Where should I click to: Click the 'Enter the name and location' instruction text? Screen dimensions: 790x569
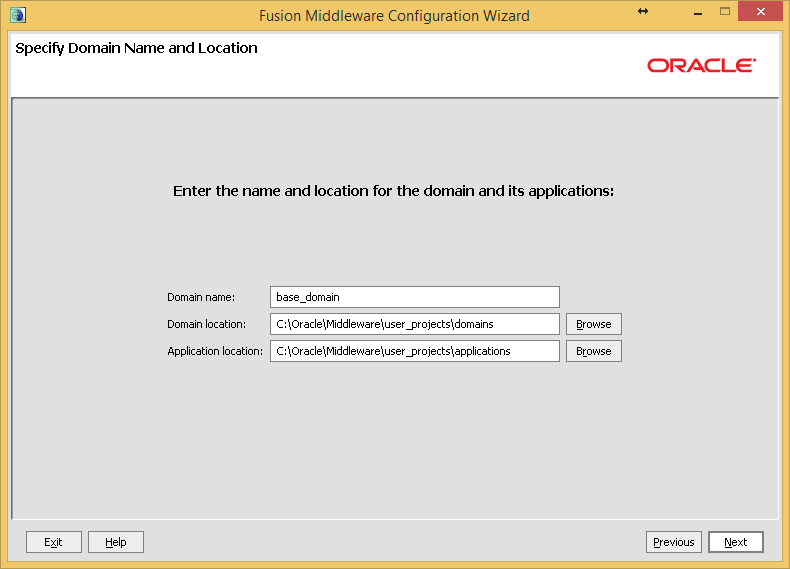[393, 191]
